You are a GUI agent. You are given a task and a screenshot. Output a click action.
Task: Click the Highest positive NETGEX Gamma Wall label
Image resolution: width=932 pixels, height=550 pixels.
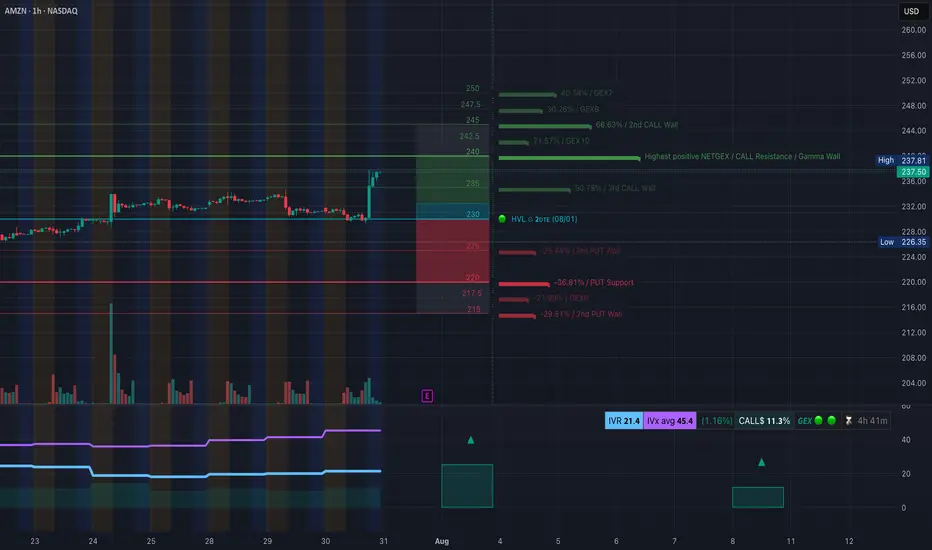(x=742, y=156)
